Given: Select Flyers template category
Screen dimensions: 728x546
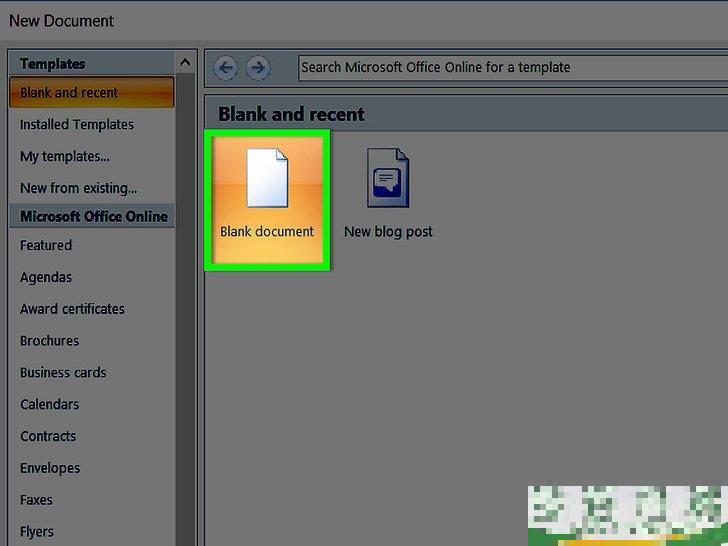Looking at the screenshot, I should pyautogui.click(x=37, y=532).
